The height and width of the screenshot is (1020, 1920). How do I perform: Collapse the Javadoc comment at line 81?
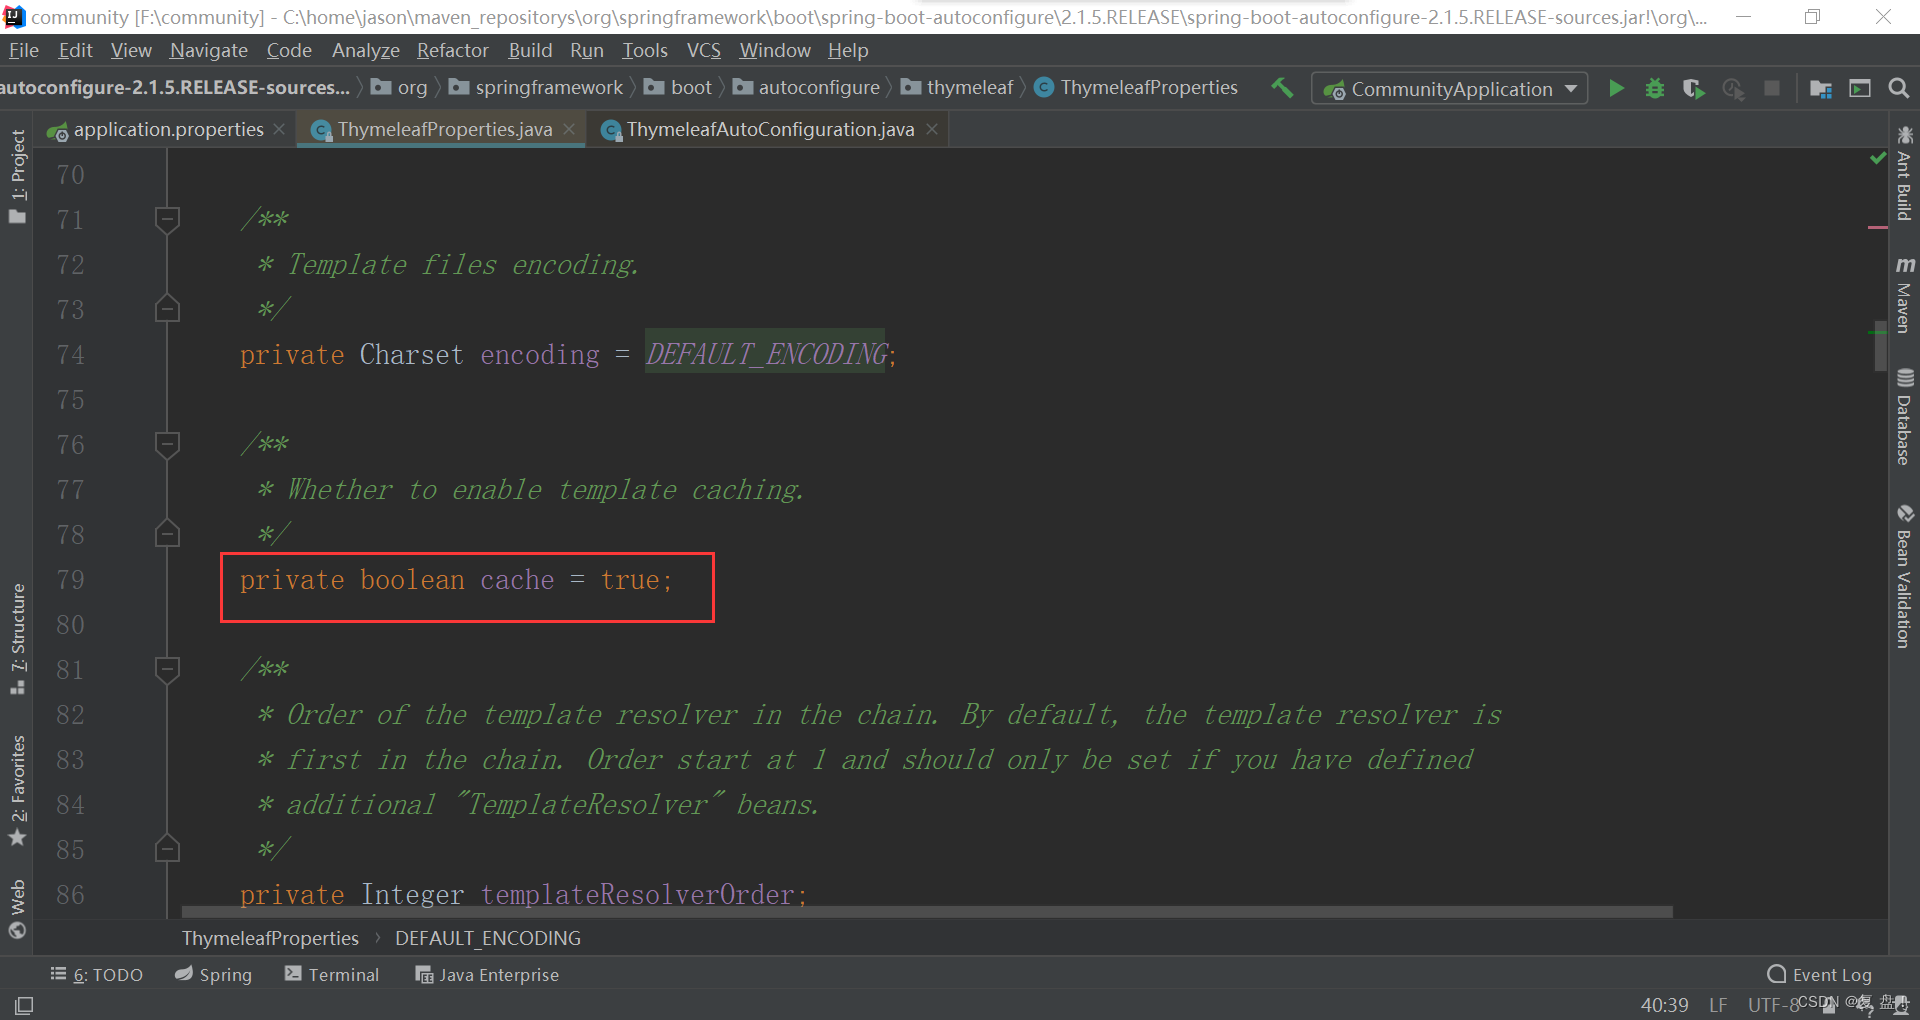pyautogui.click(x=167, y=669)
